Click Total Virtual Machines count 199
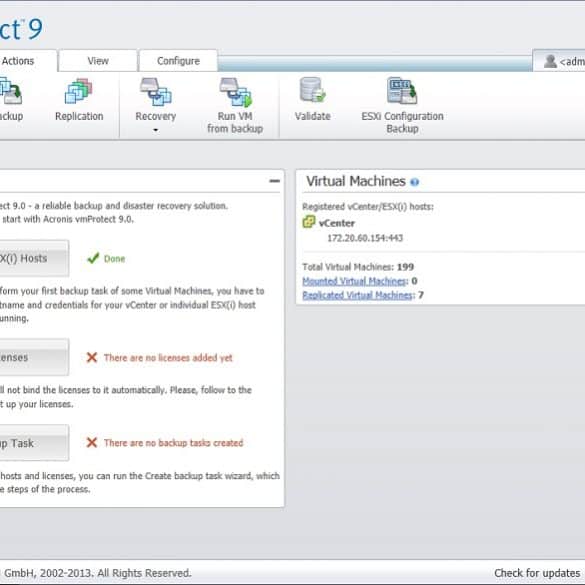The width and height of the screenshot is (585, 585). (405, 267)
